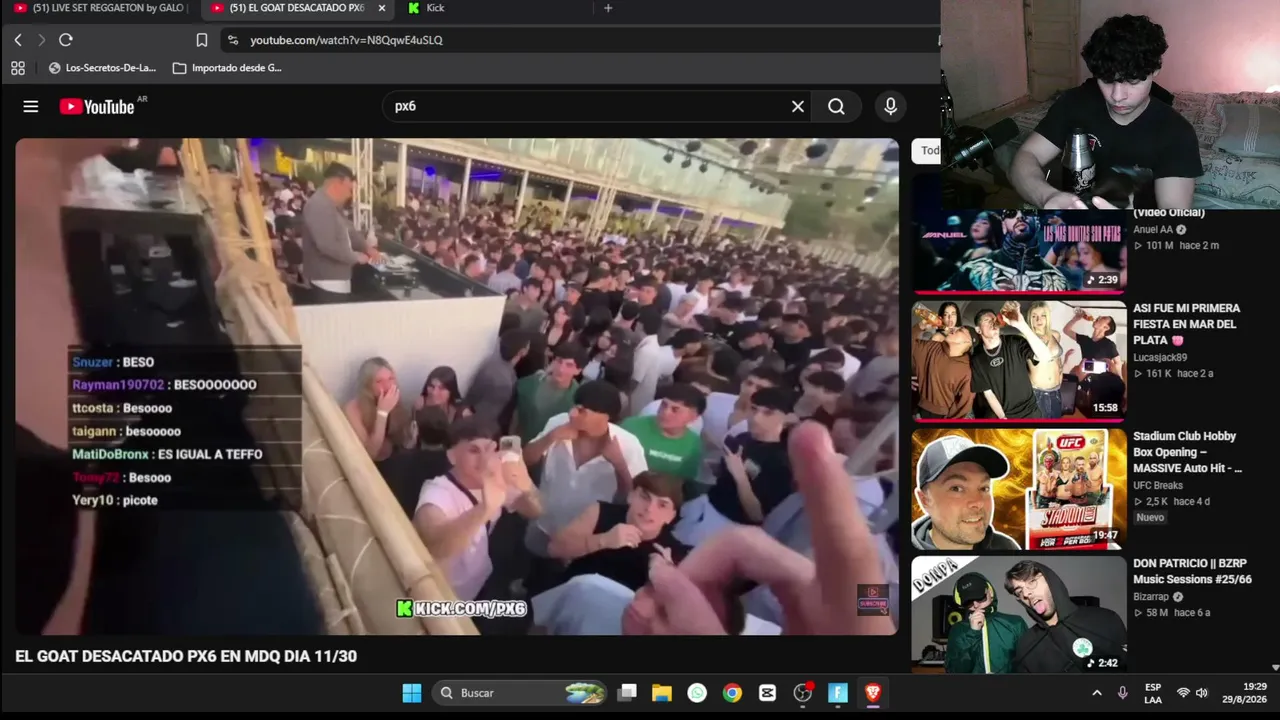Bookmark this page with the bookmark icon
This screenshot has width=1280, height=720.
pyautogui.click(x=202, y=40)
